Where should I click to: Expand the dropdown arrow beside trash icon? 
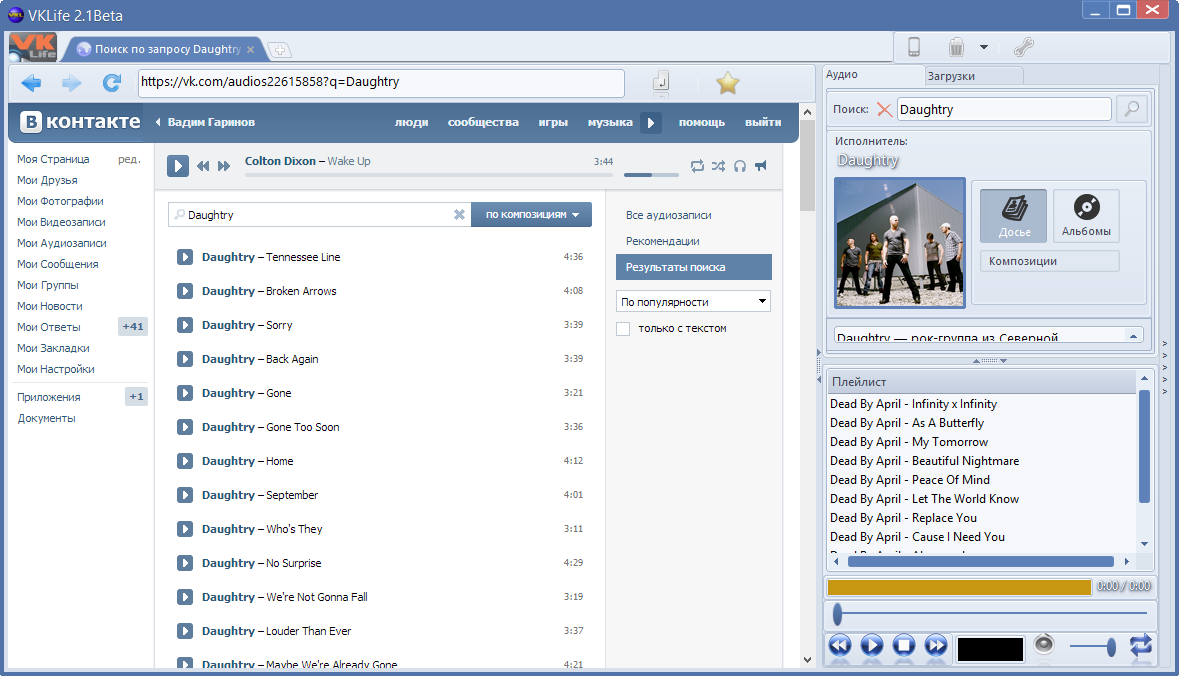click(984, 47)
